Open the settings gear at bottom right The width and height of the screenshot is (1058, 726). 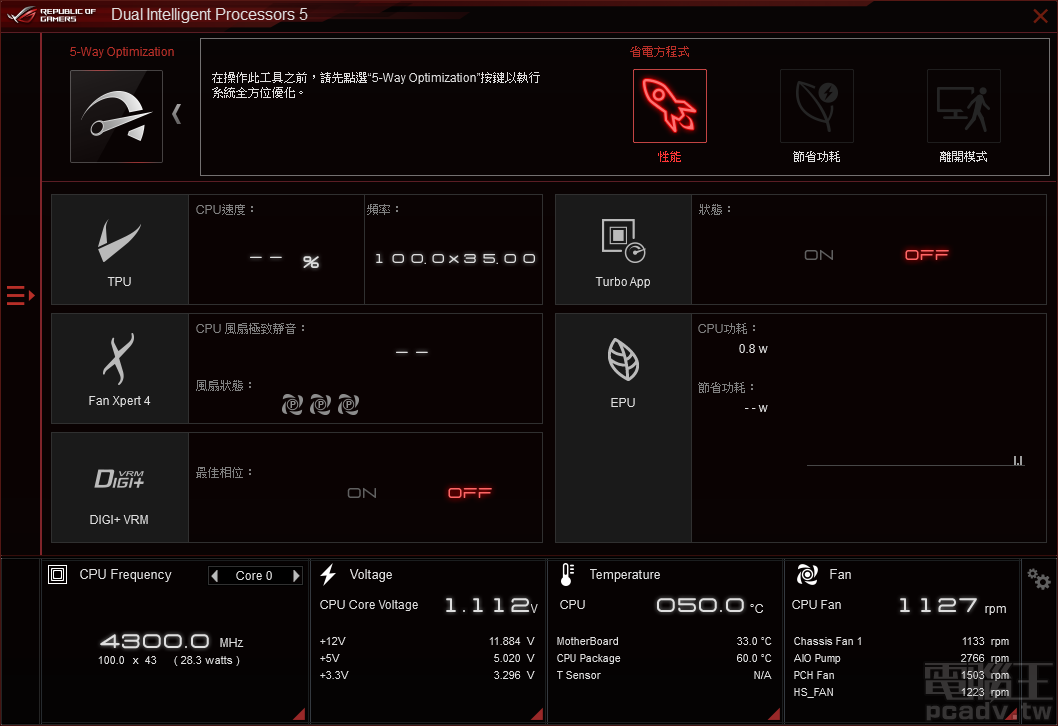pyautogui.click(x=1037, y=578)
